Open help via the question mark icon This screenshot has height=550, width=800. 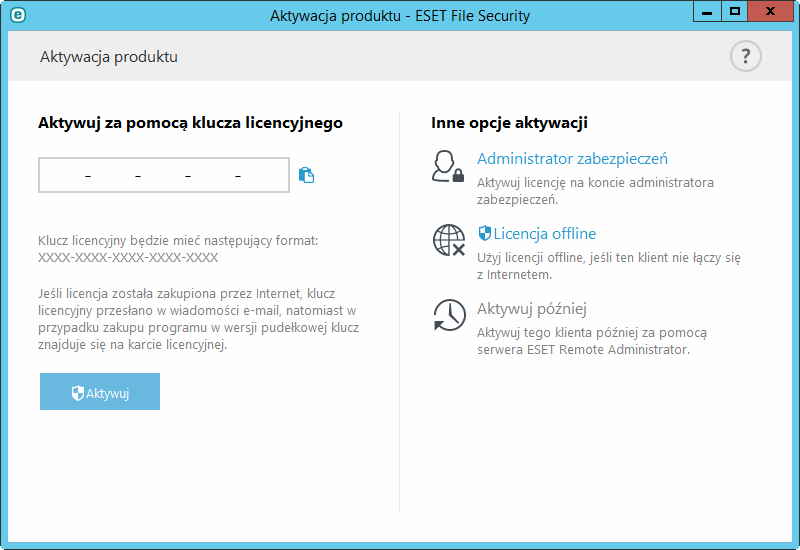(745, 56)
